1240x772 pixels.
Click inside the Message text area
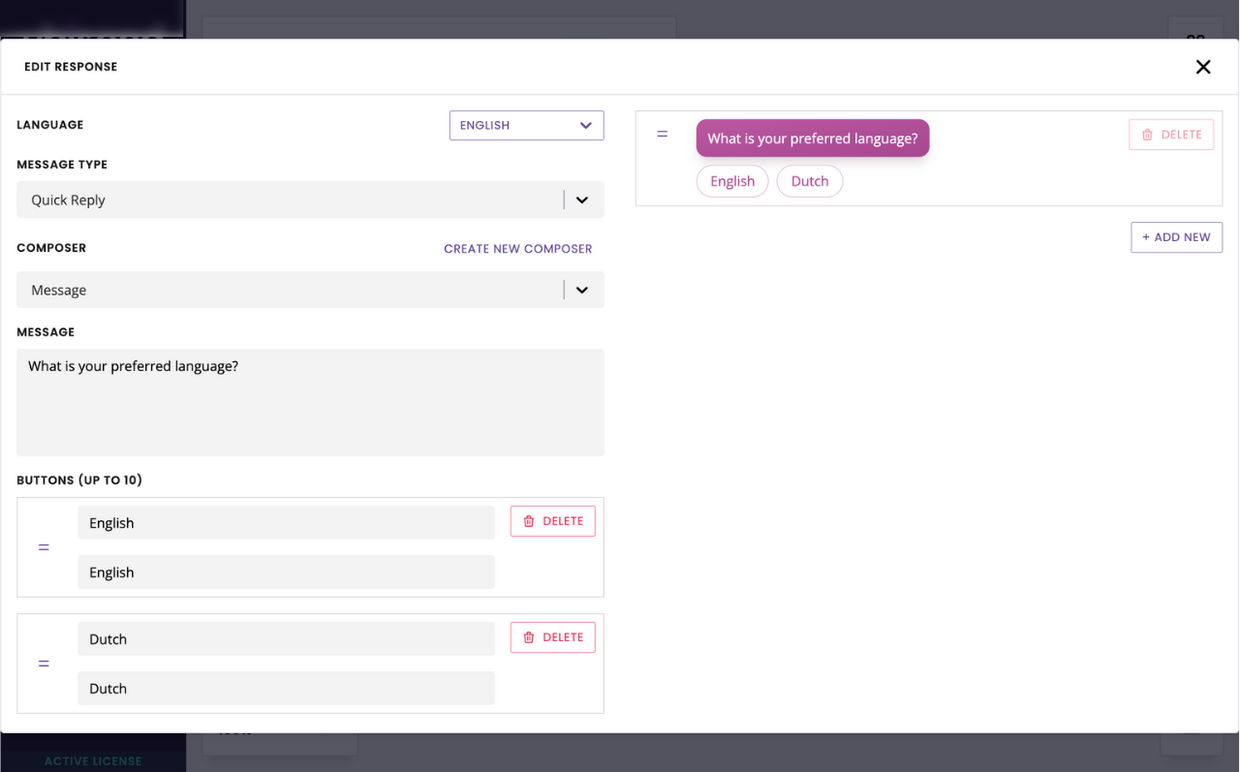[310, 400]
